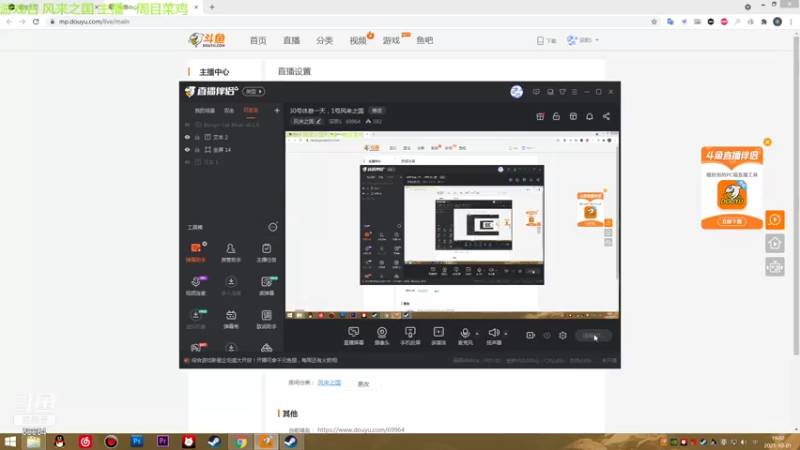
Task: Go to 游戏 in Douyu navigation
Action: click(x=391, y=40)
